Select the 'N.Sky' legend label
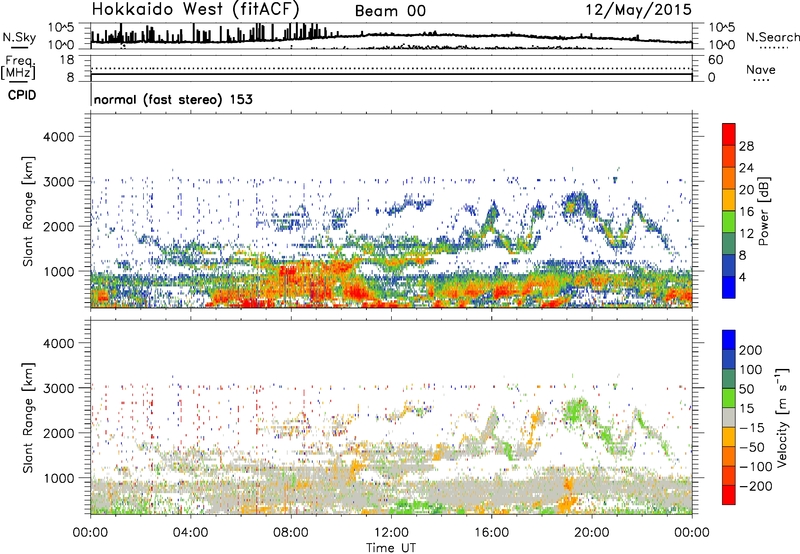 click(19, 37)
